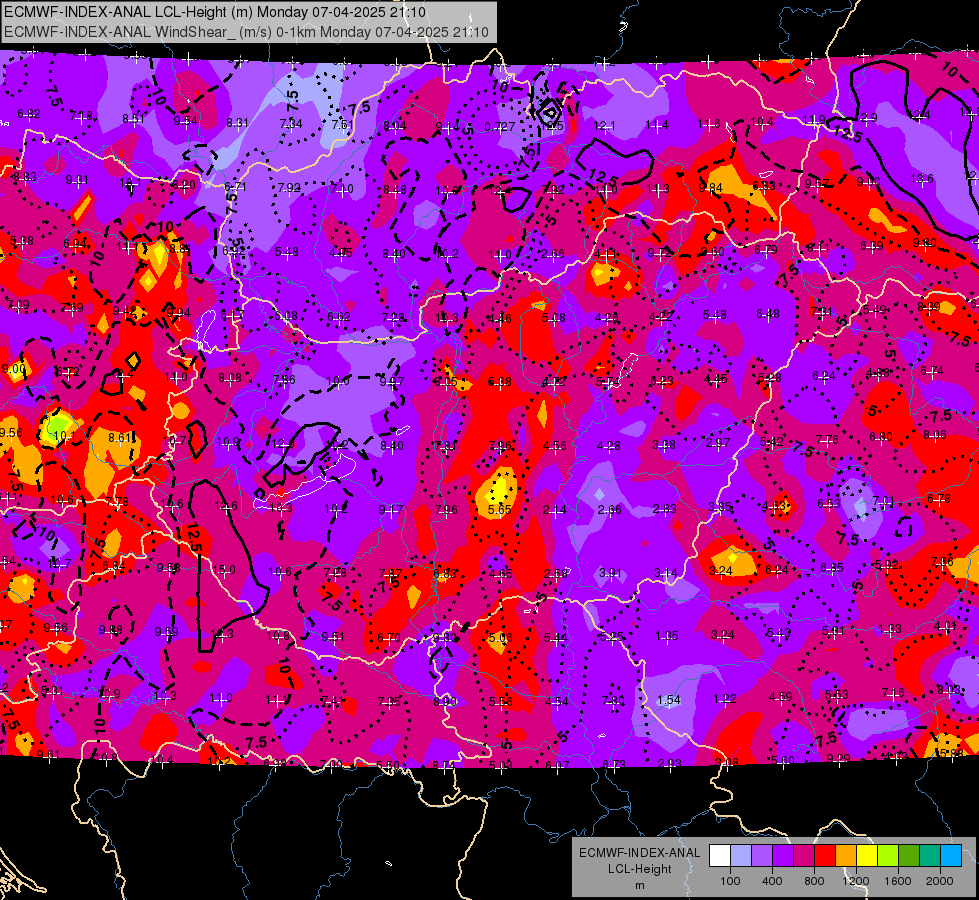Click legend label "ECMWF-INDEX-ANAL" in the legend box
Image resolution: width=979 pixels, height=900 pixels.
click(639, 853)
